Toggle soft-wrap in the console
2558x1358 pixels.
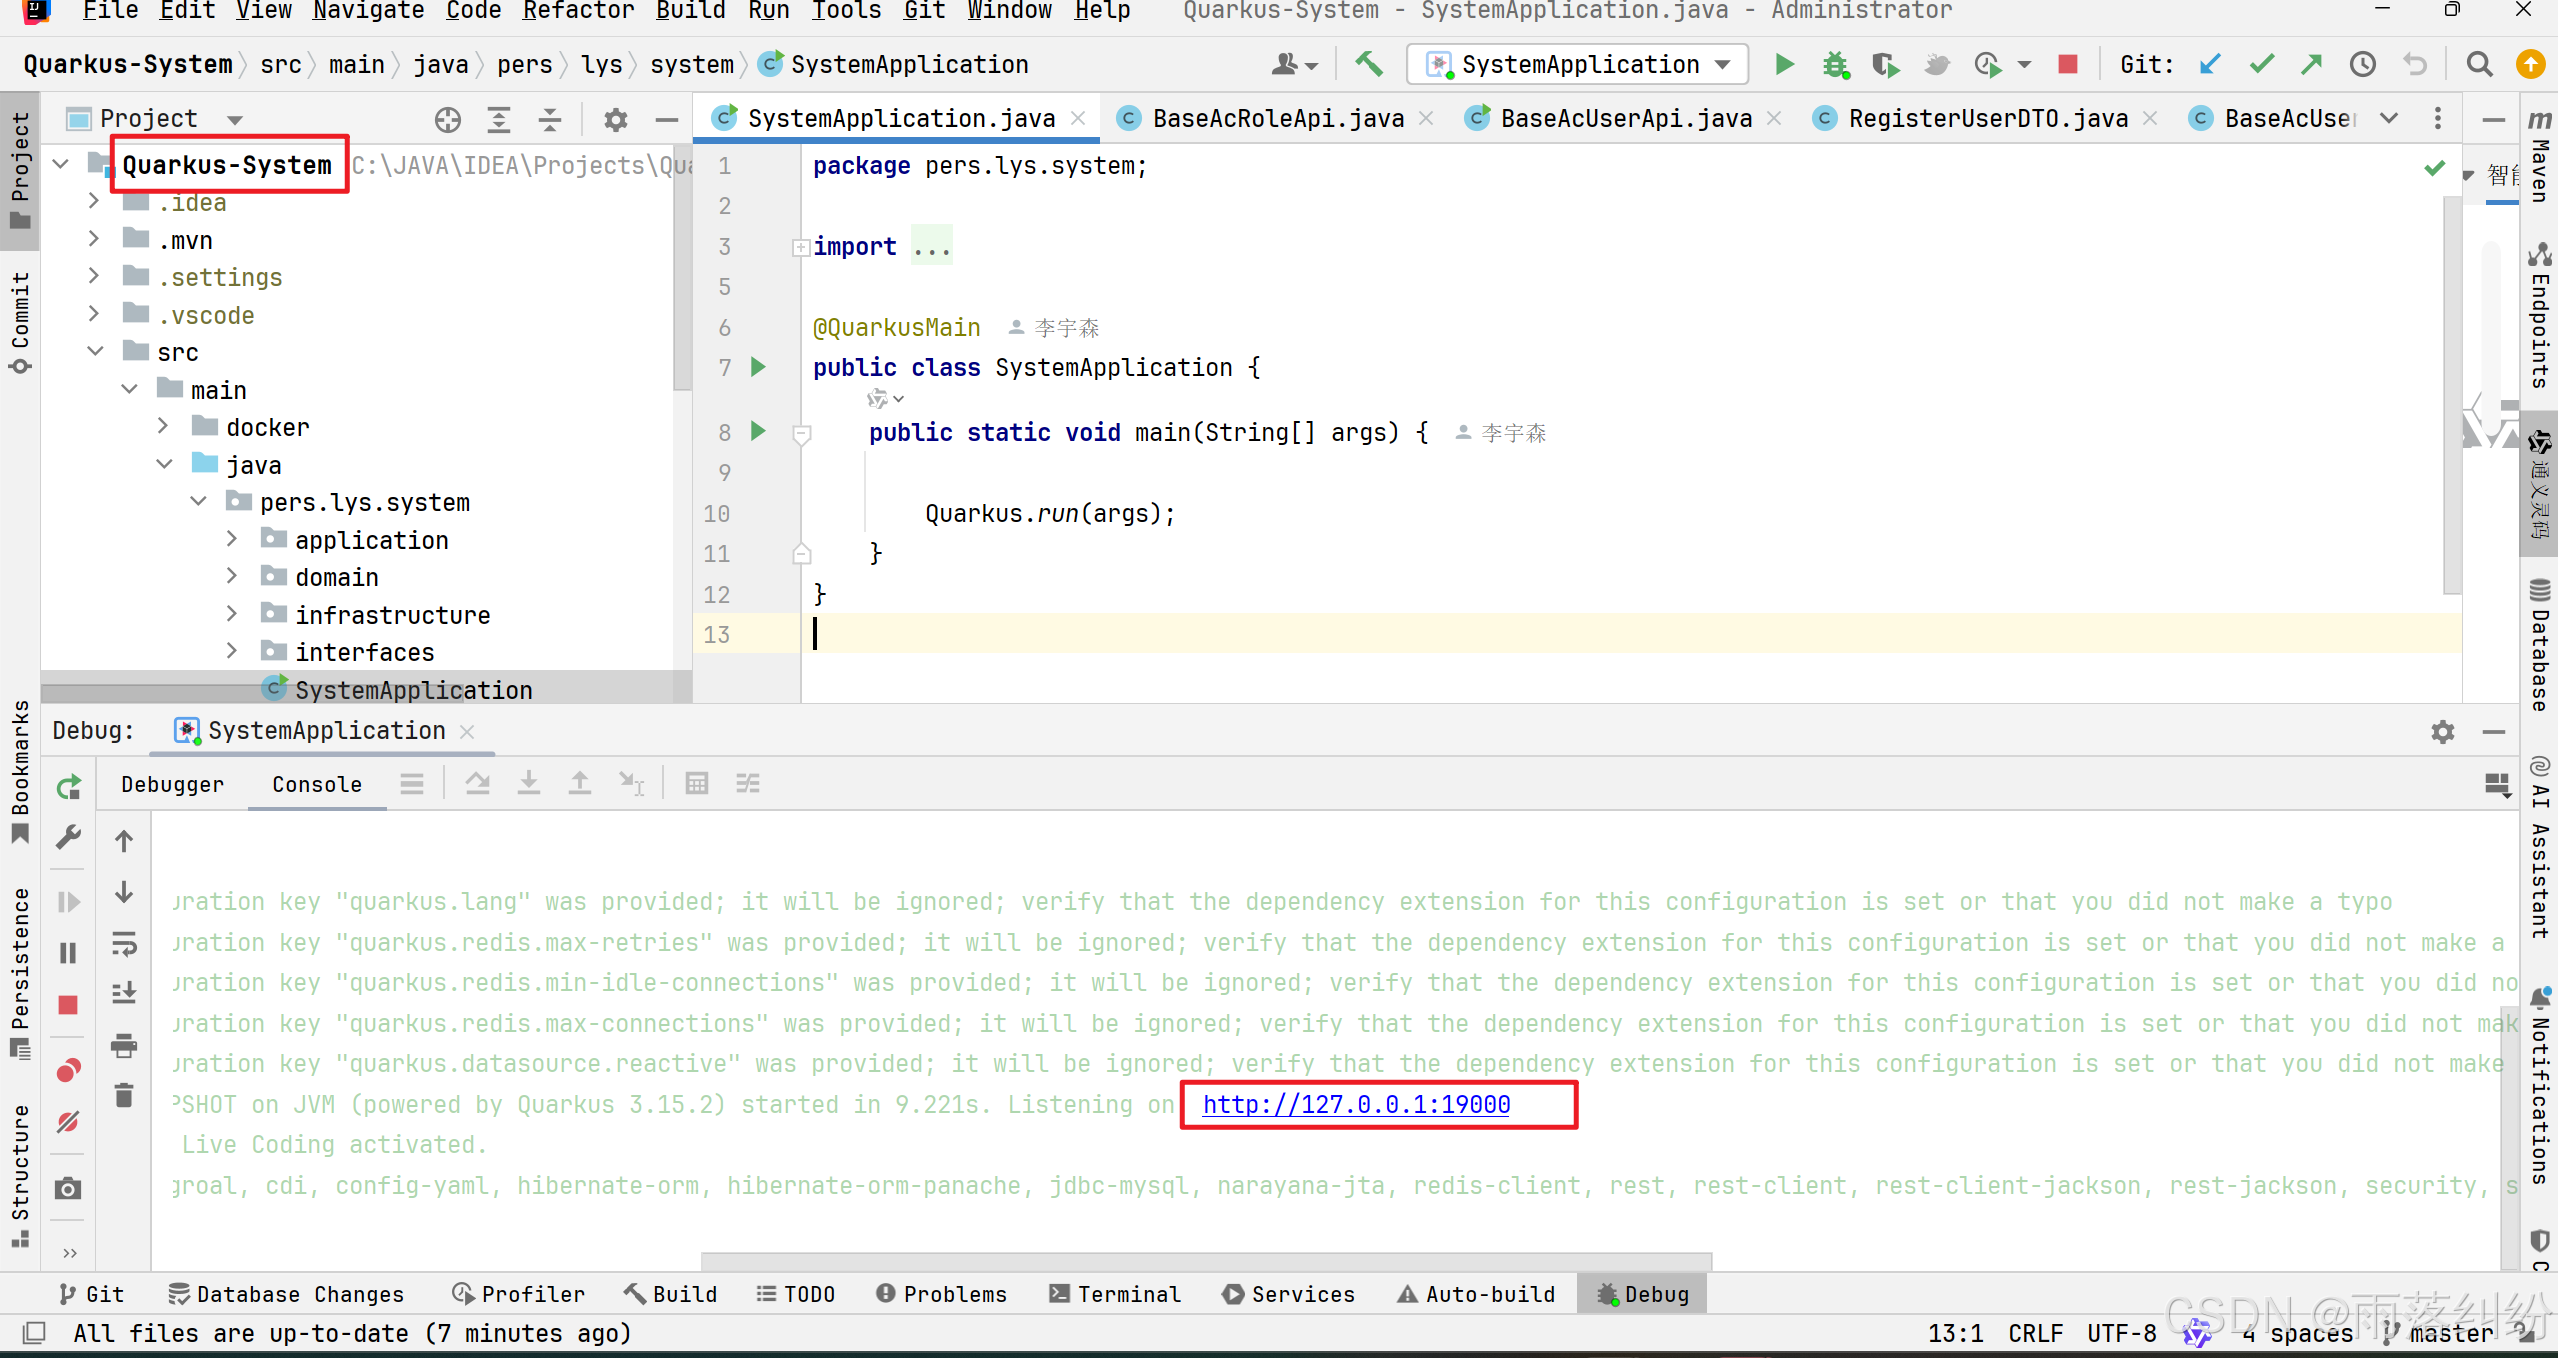(124, 943)
